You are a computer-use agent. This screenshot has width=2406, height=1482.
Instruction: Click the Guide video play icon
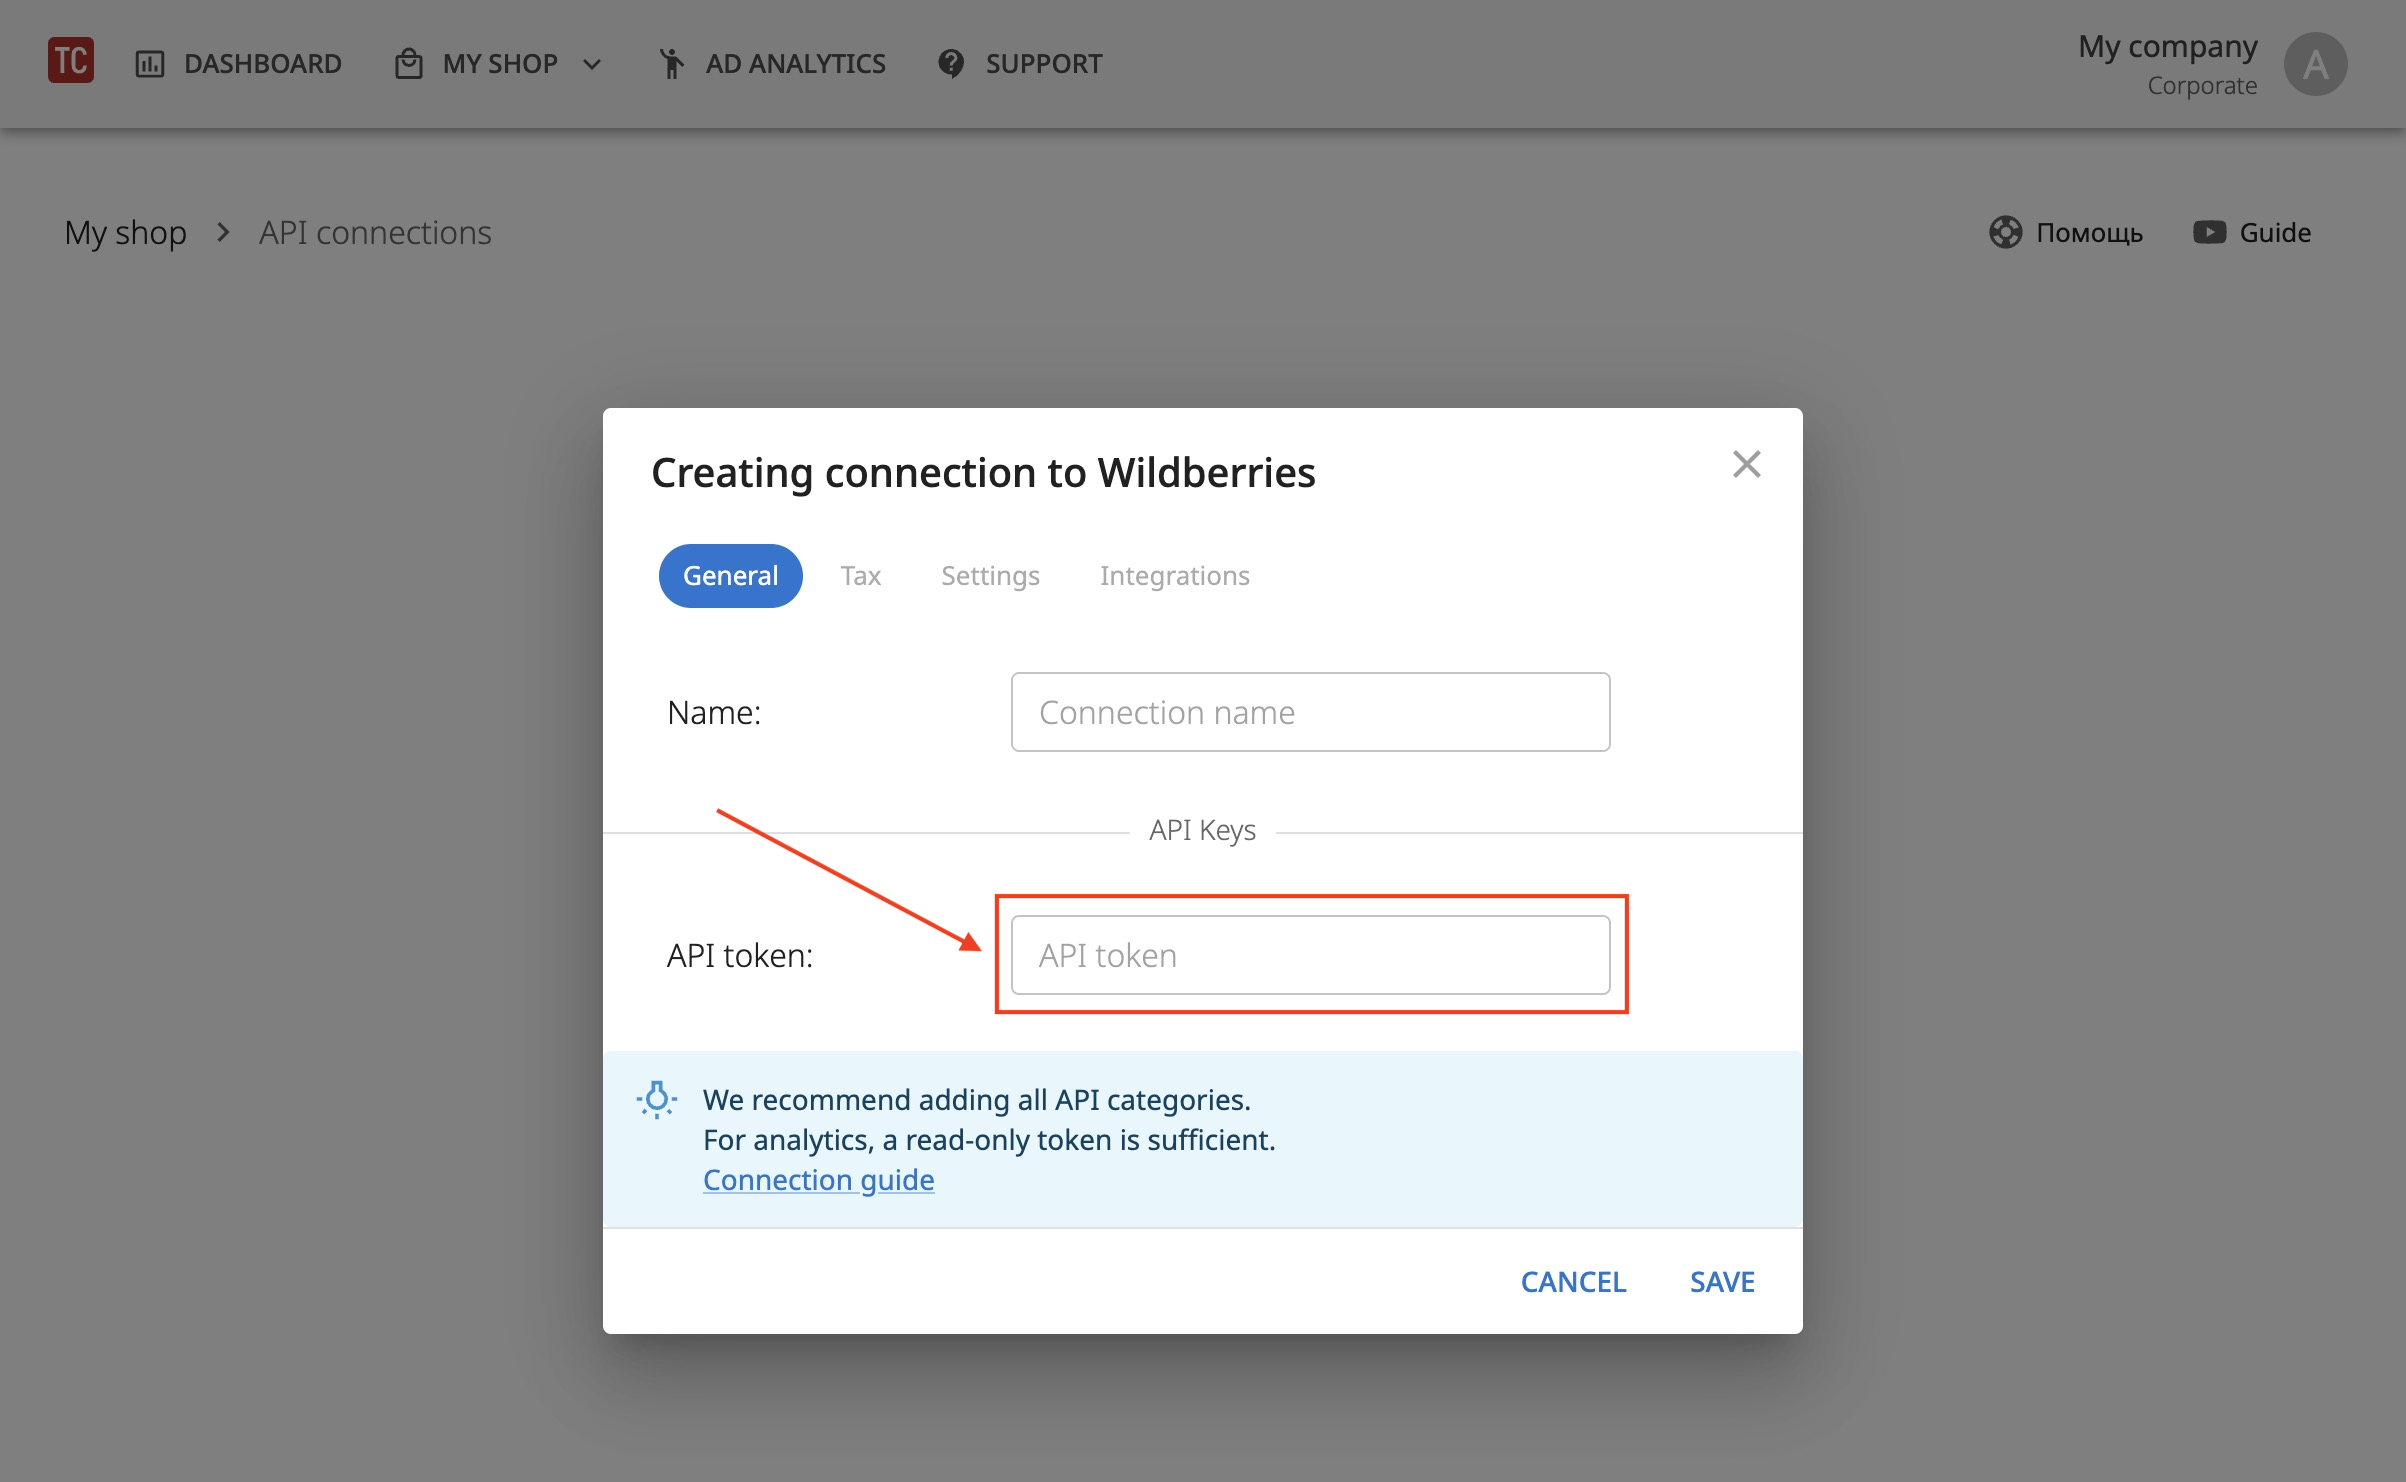[x=2209, y=232]
